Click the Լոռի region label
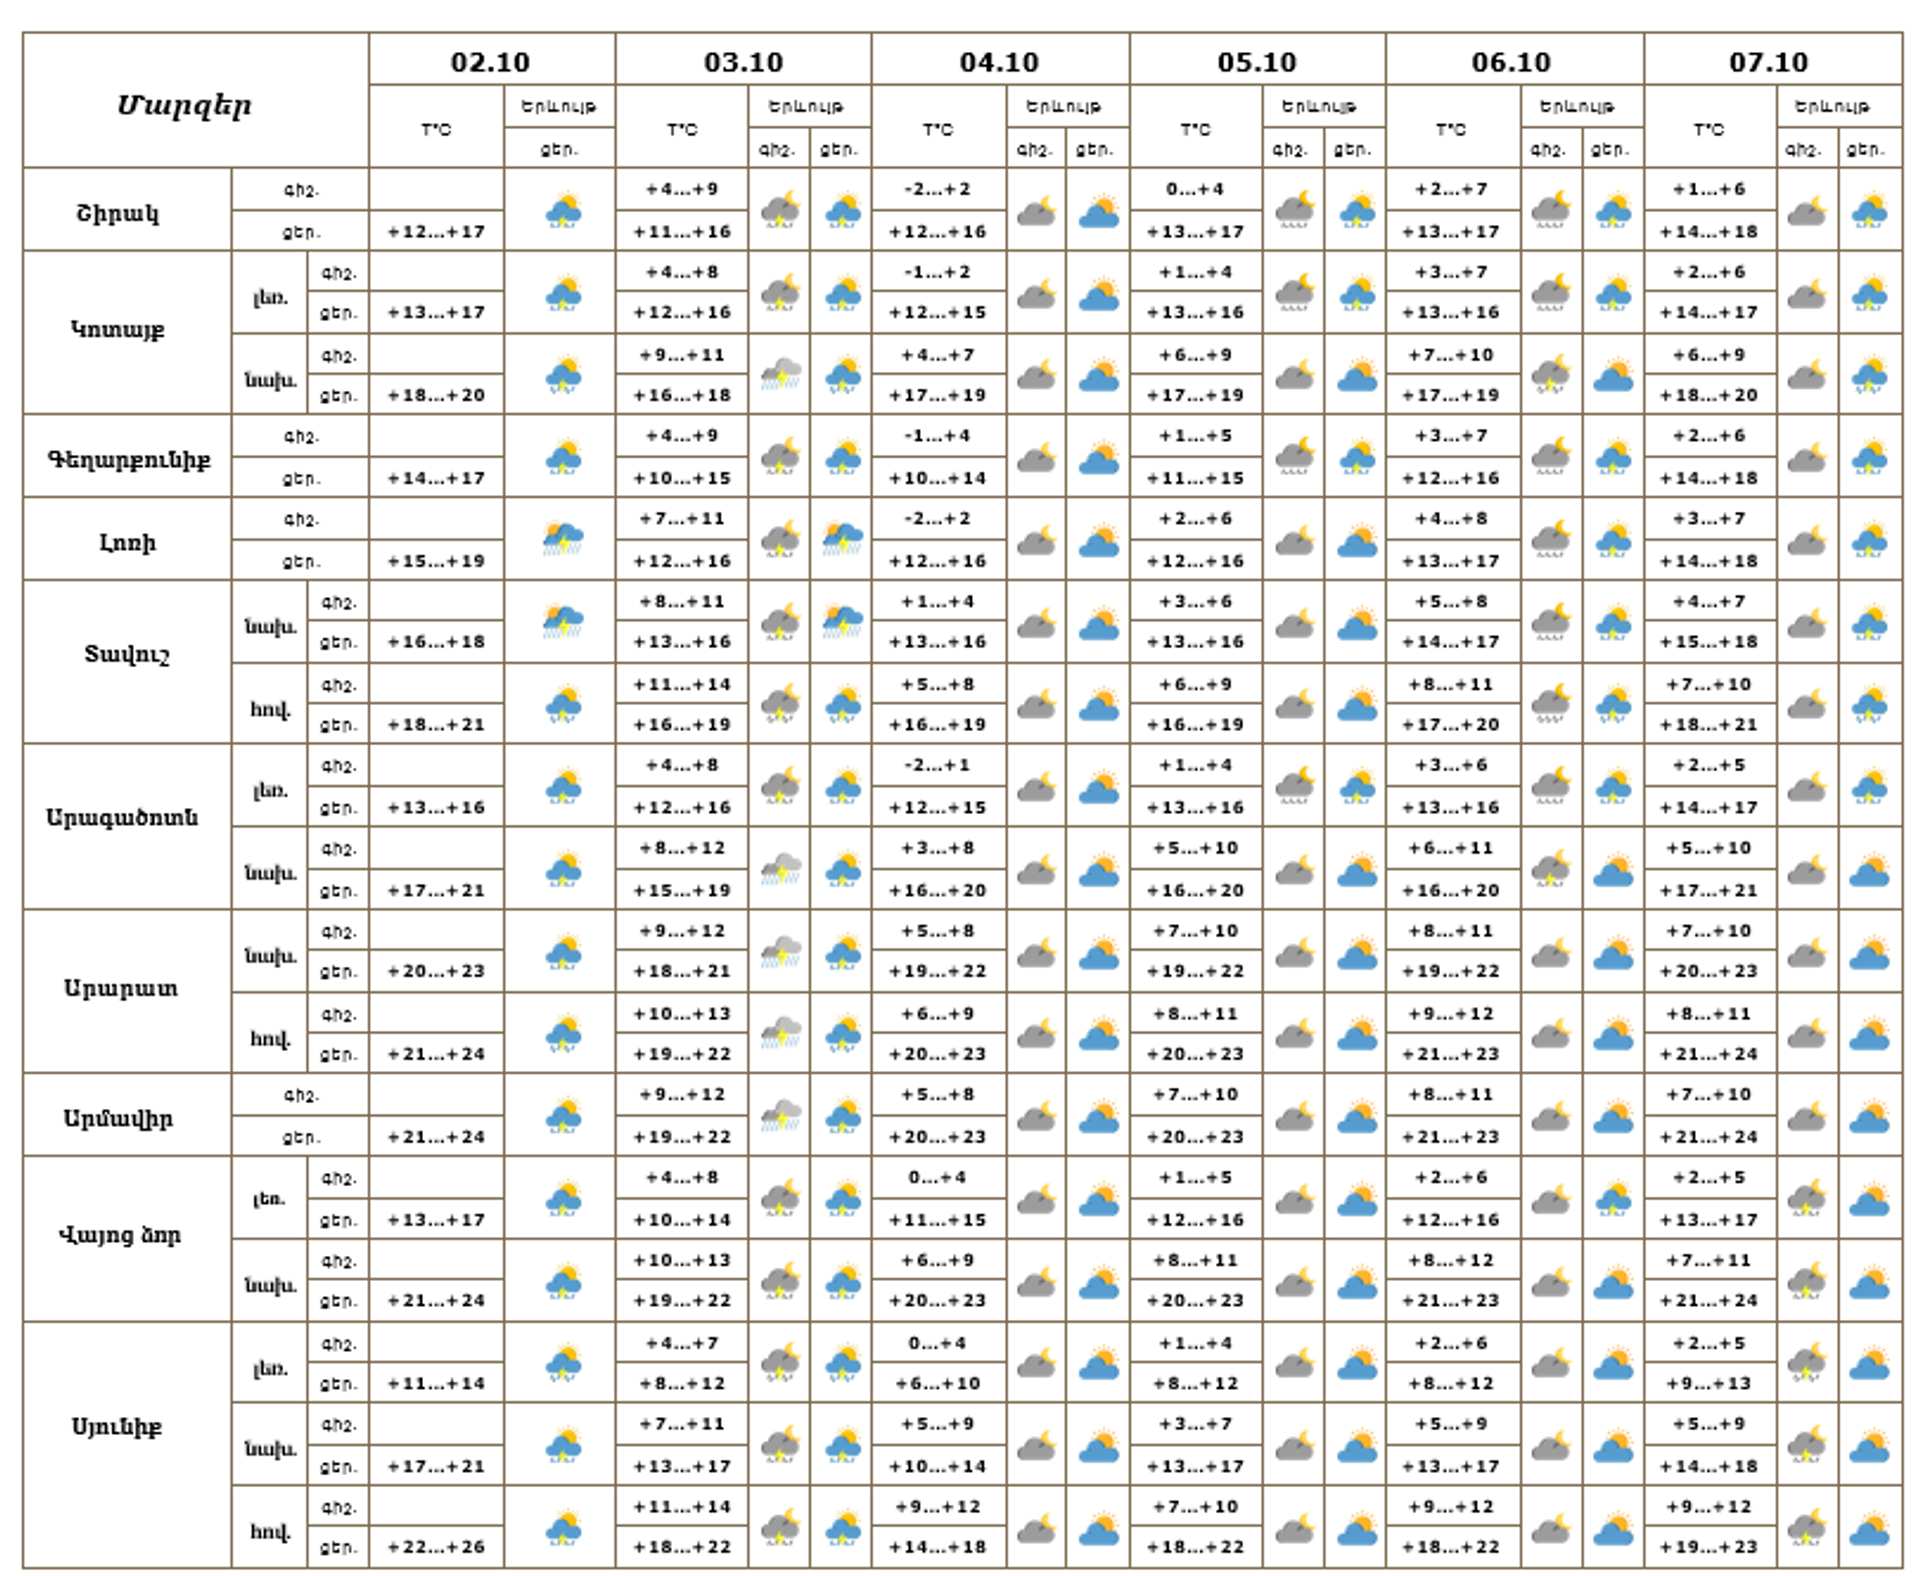The image size is (1920, 1576). [x=128, y=543]
